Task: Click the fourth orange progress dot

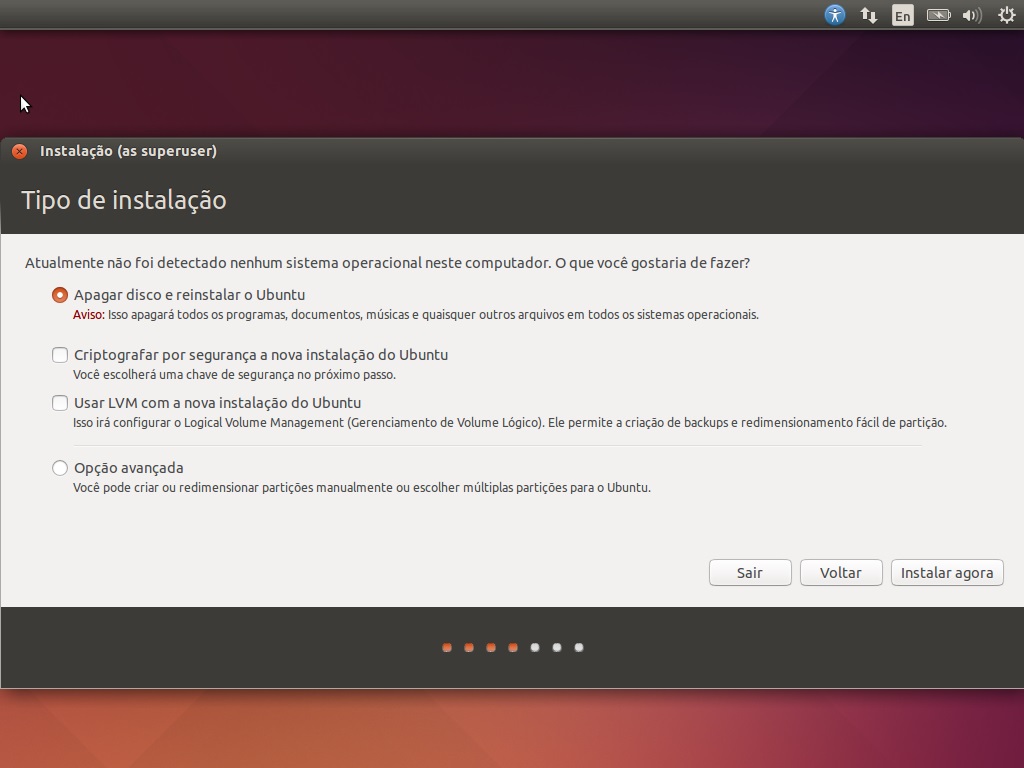Action: coord(513,647)
